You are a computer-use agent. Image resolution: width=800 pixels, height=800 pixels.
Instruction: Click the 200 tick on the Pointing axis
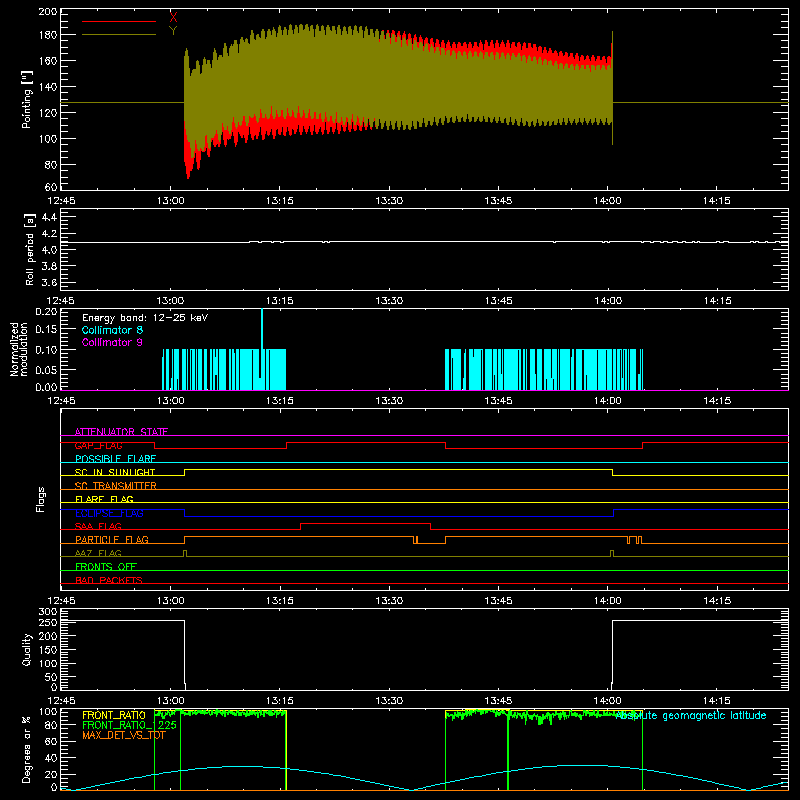[48, 12]
